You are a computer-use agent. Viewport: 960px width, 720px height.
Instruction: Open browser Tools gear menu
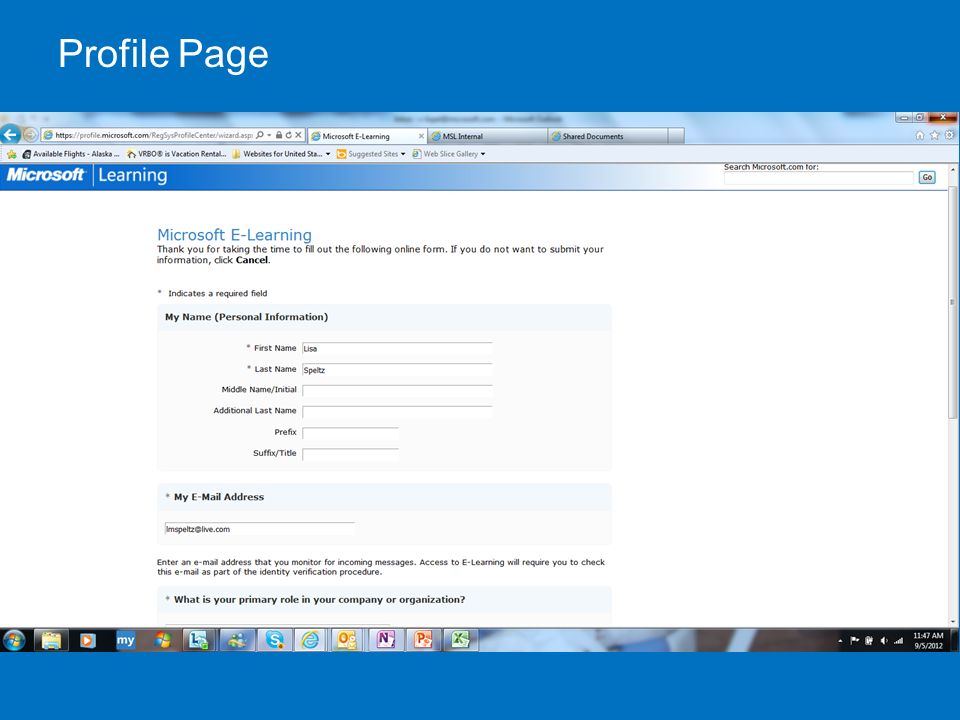(949, 135)
